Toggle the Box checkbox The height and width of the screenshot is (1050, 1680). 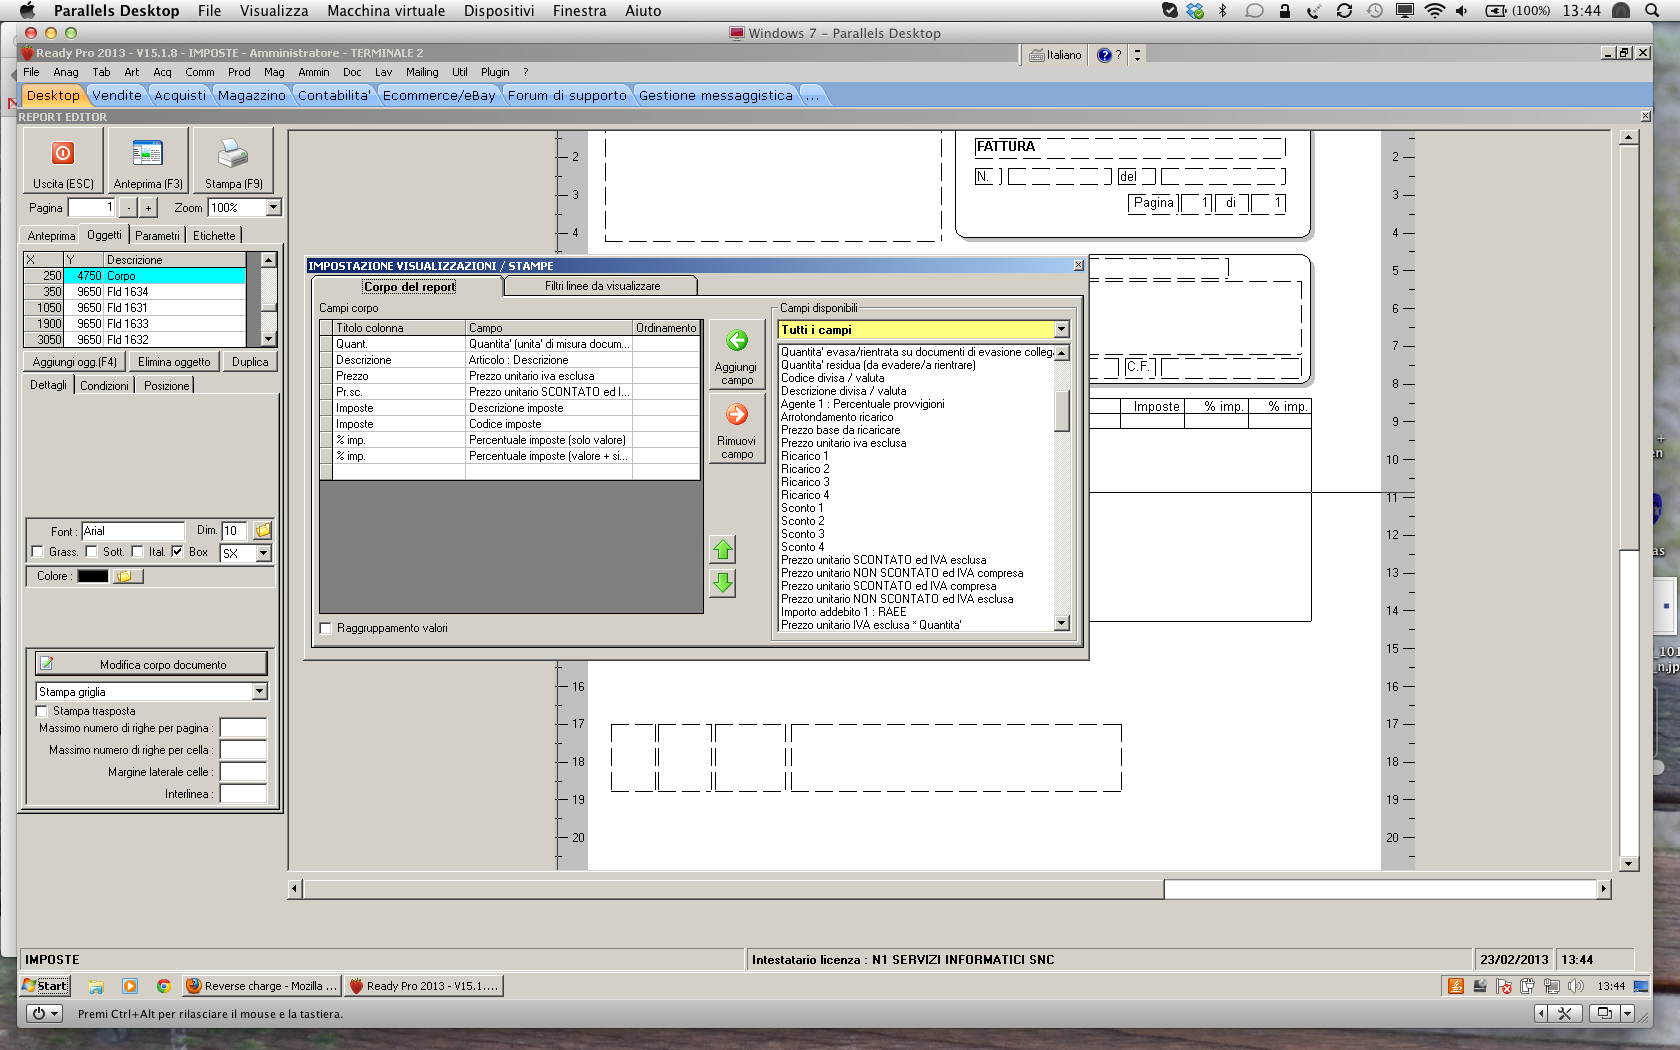pos(177,552)
